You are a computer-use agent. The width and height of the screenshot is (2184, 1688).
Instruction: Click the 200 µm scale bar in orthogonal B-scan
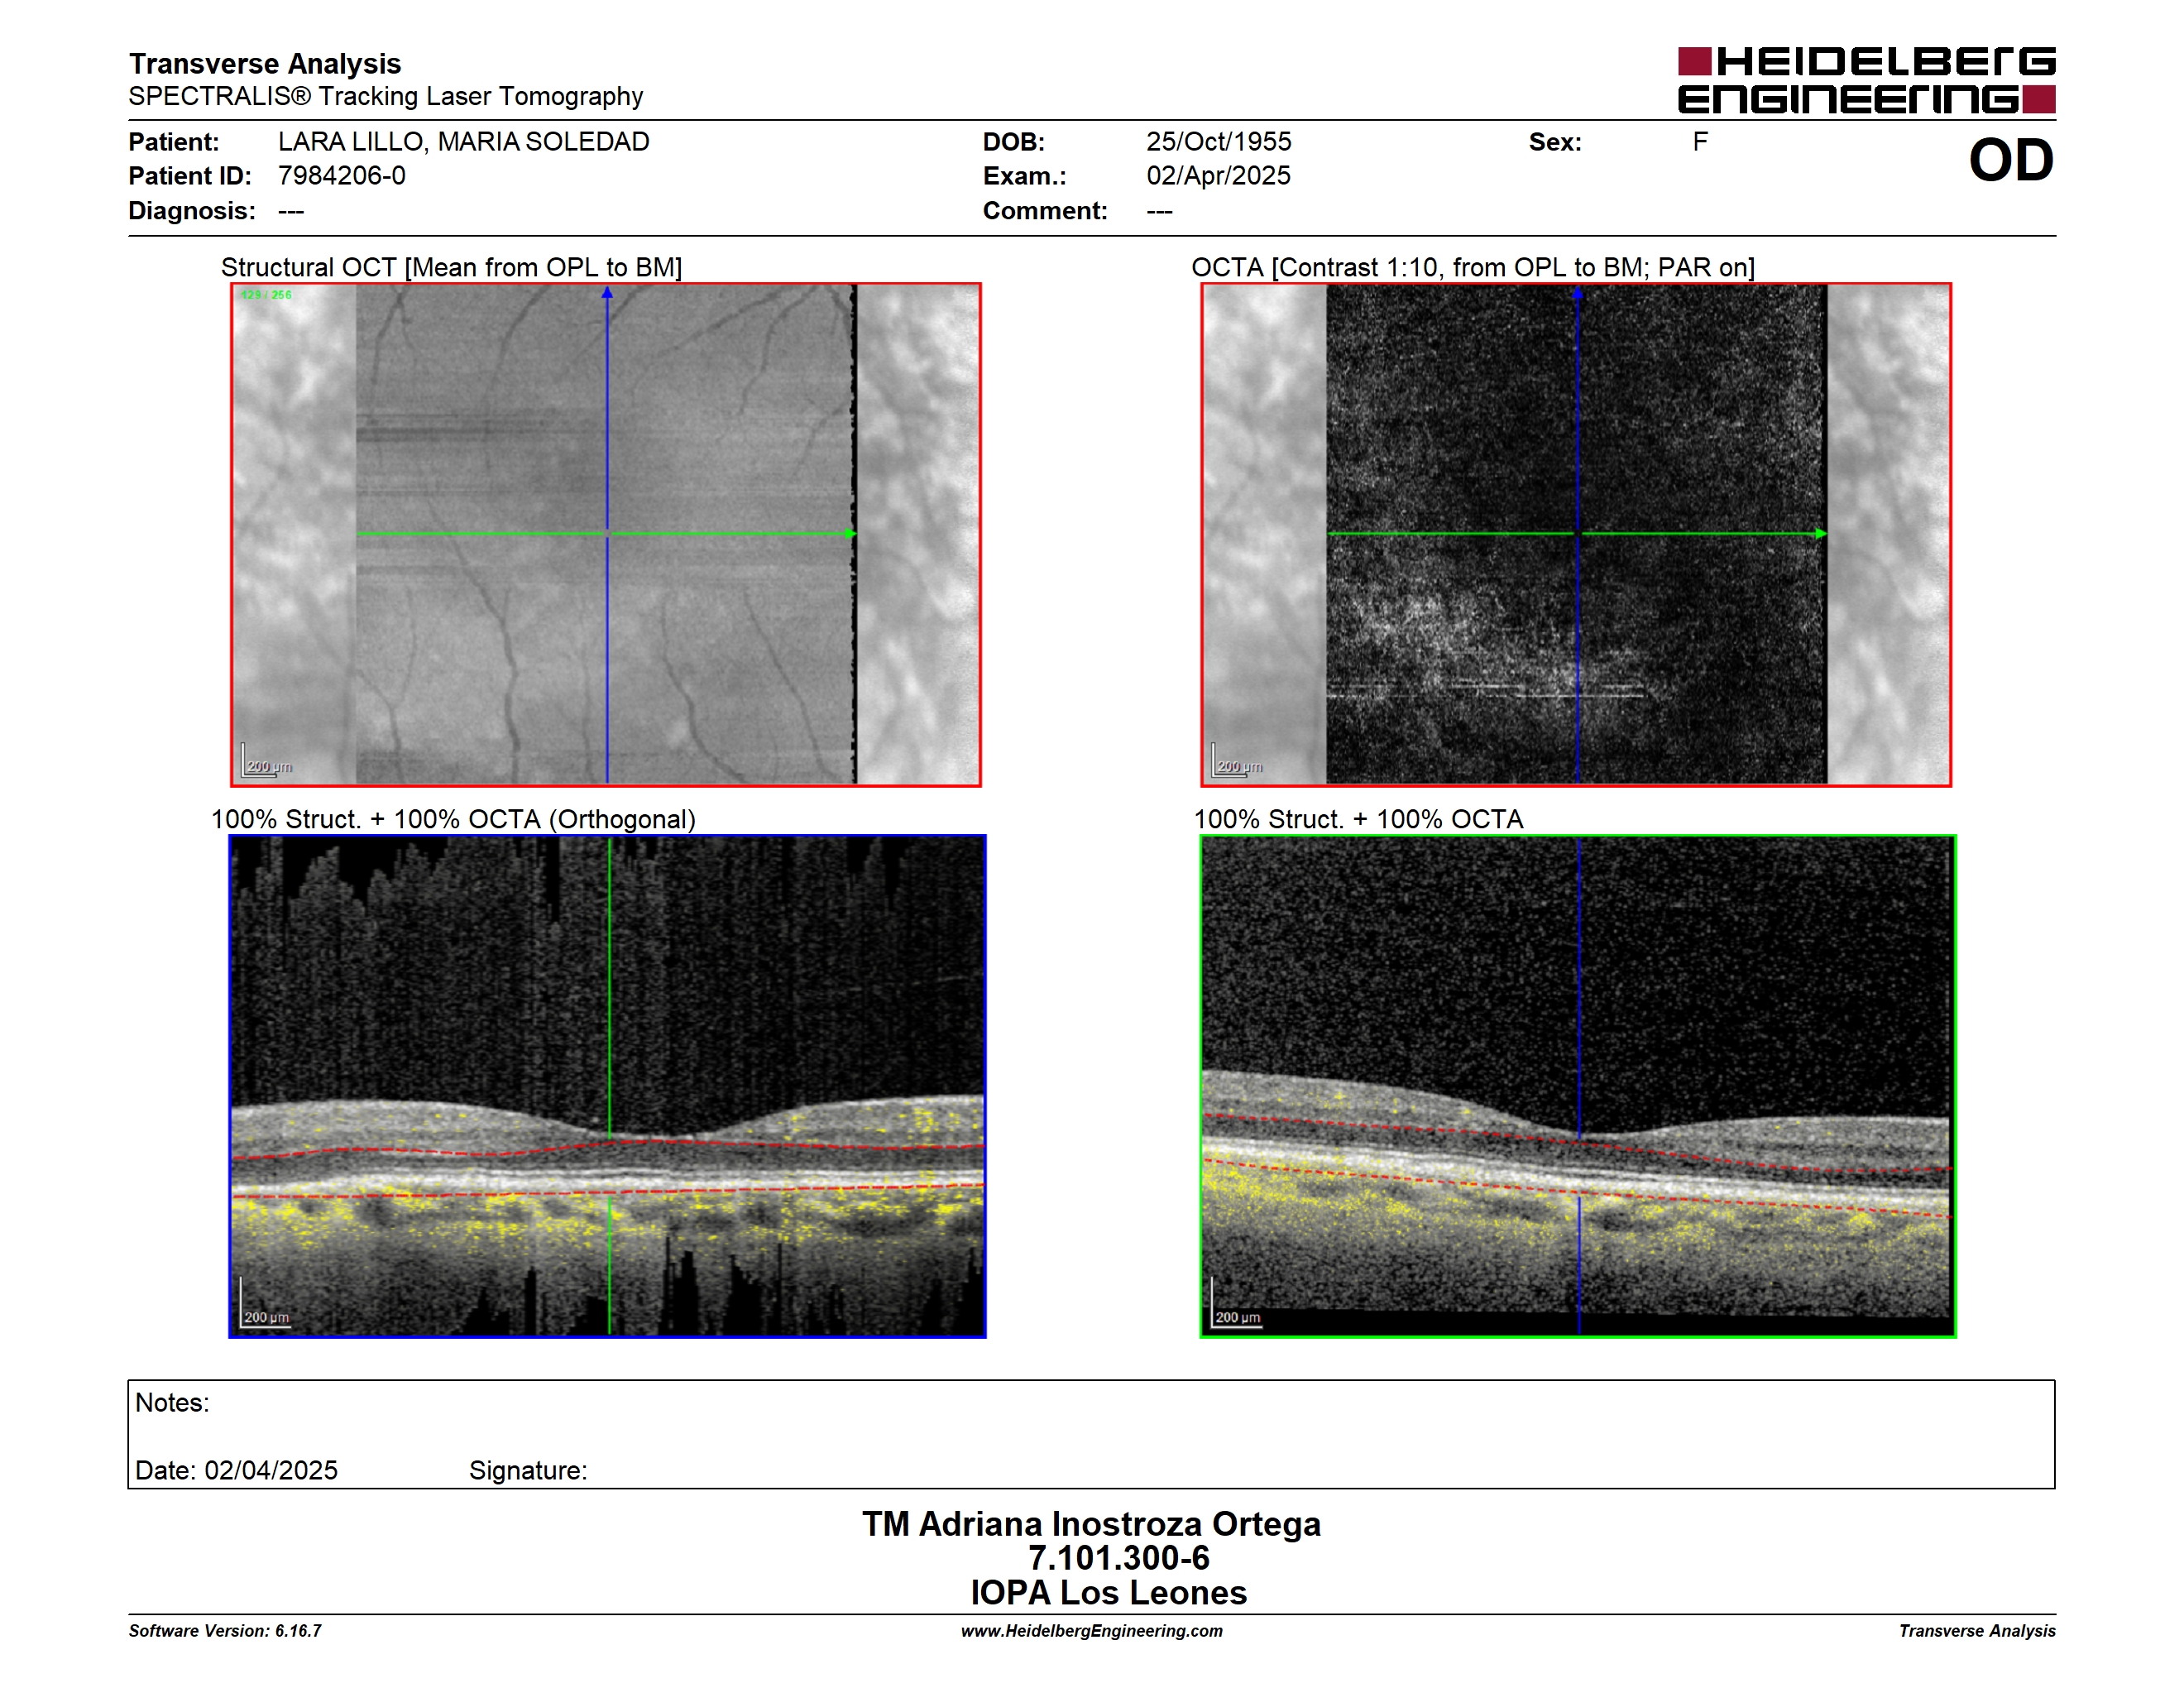point(265,1303)
